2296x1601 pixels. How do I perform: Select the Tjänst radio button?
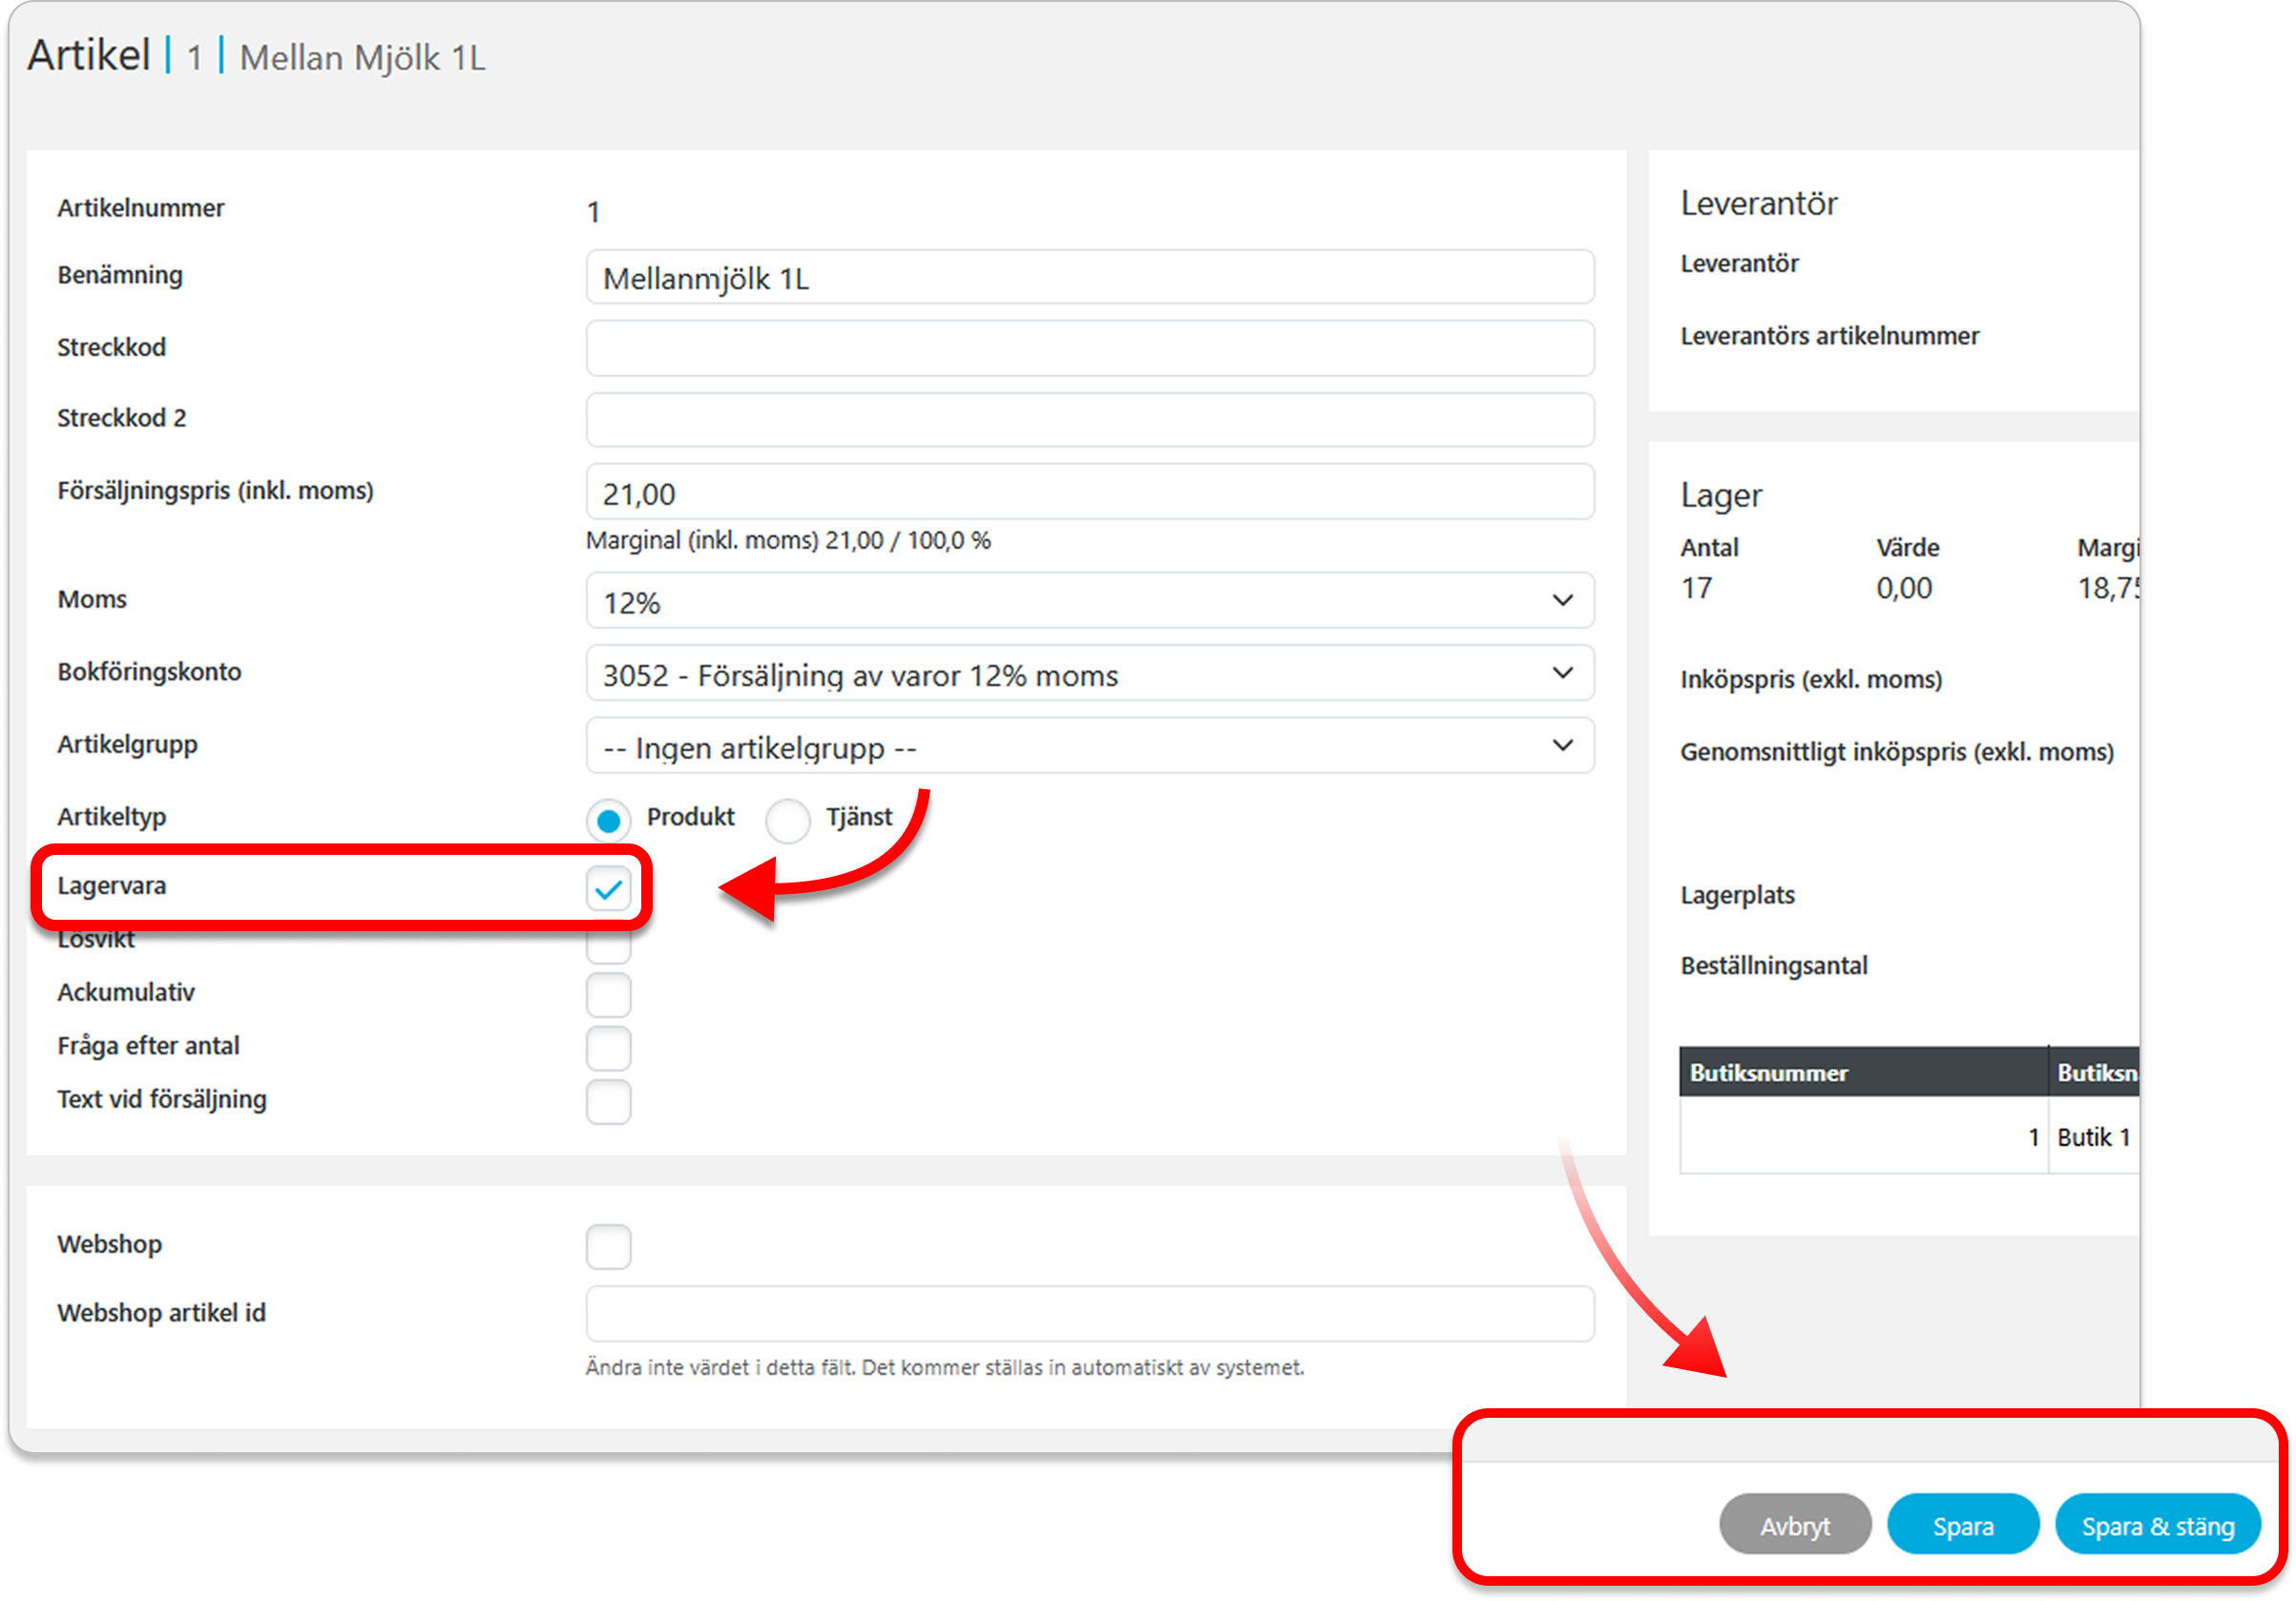point(787,821)
